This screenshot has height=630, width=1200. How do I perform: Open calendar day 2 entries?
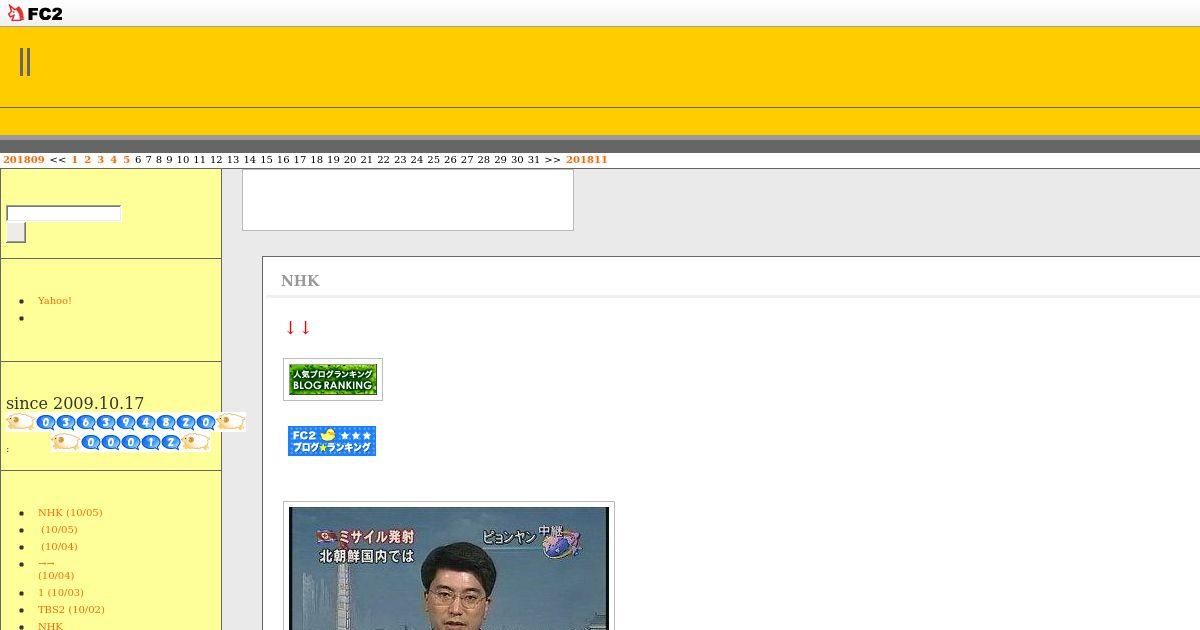pyautogui.click(x=88, y=160)
